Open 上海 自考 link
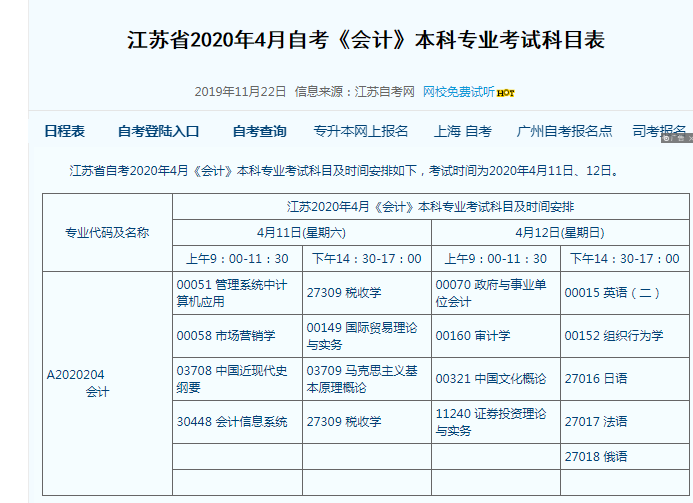693x503 pixels. point(462,131)
